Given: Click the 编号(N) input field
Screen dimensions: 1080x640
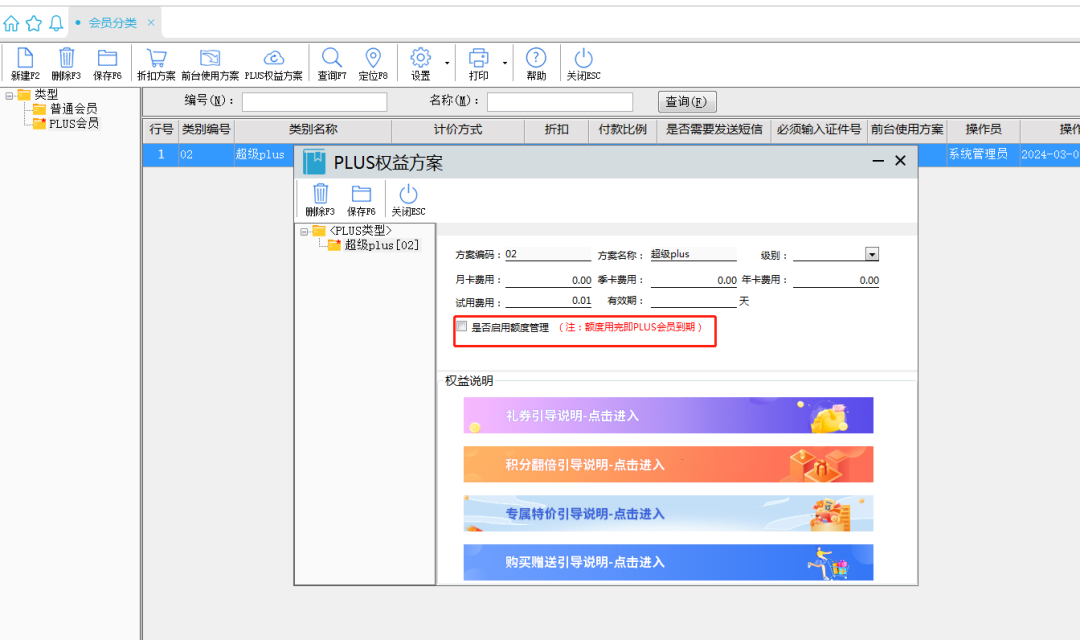Looking at the screenshot, I should click(314, 102).
